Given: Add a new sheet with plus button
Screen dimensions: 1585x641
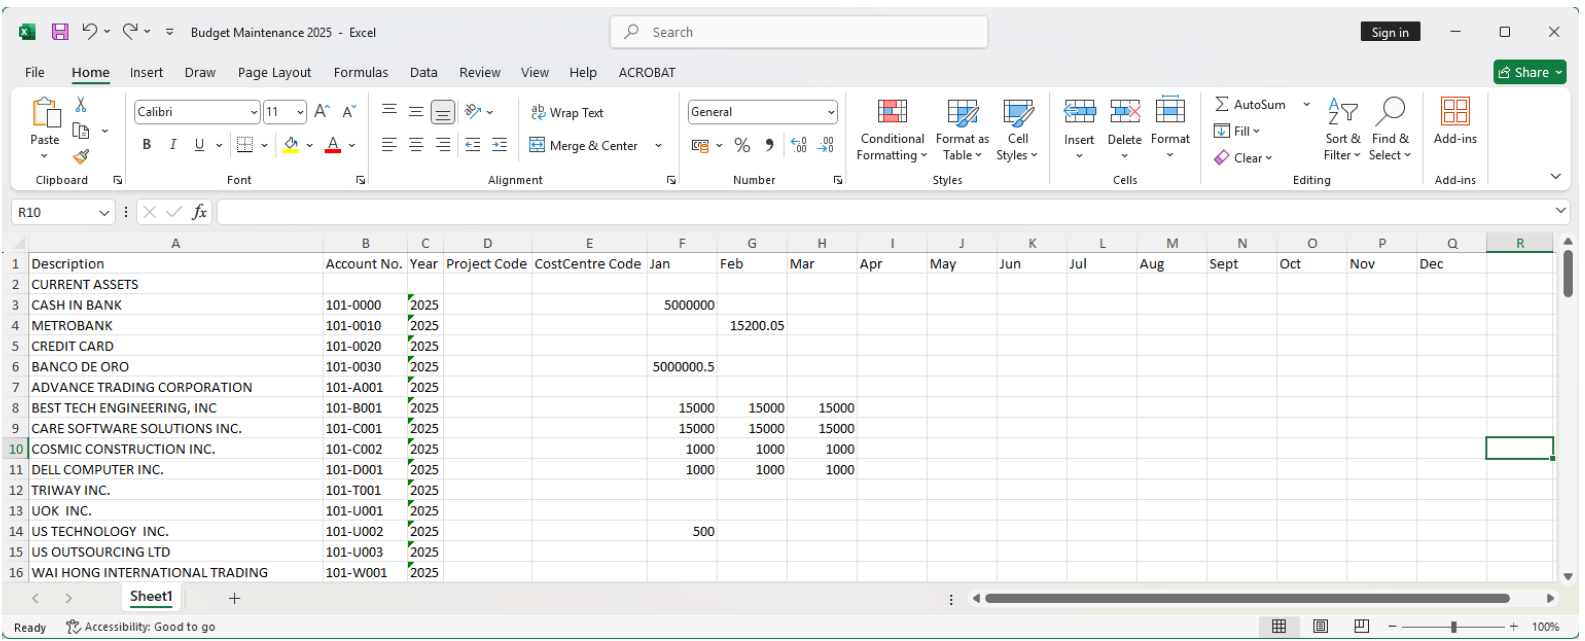Looking at the screenshot, I should pyautogui.click(x=234, y=598).
